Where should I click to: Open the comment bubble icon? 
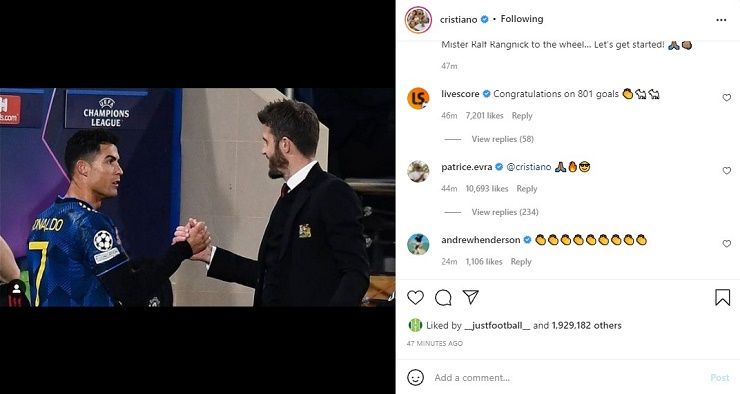point(443,297)
